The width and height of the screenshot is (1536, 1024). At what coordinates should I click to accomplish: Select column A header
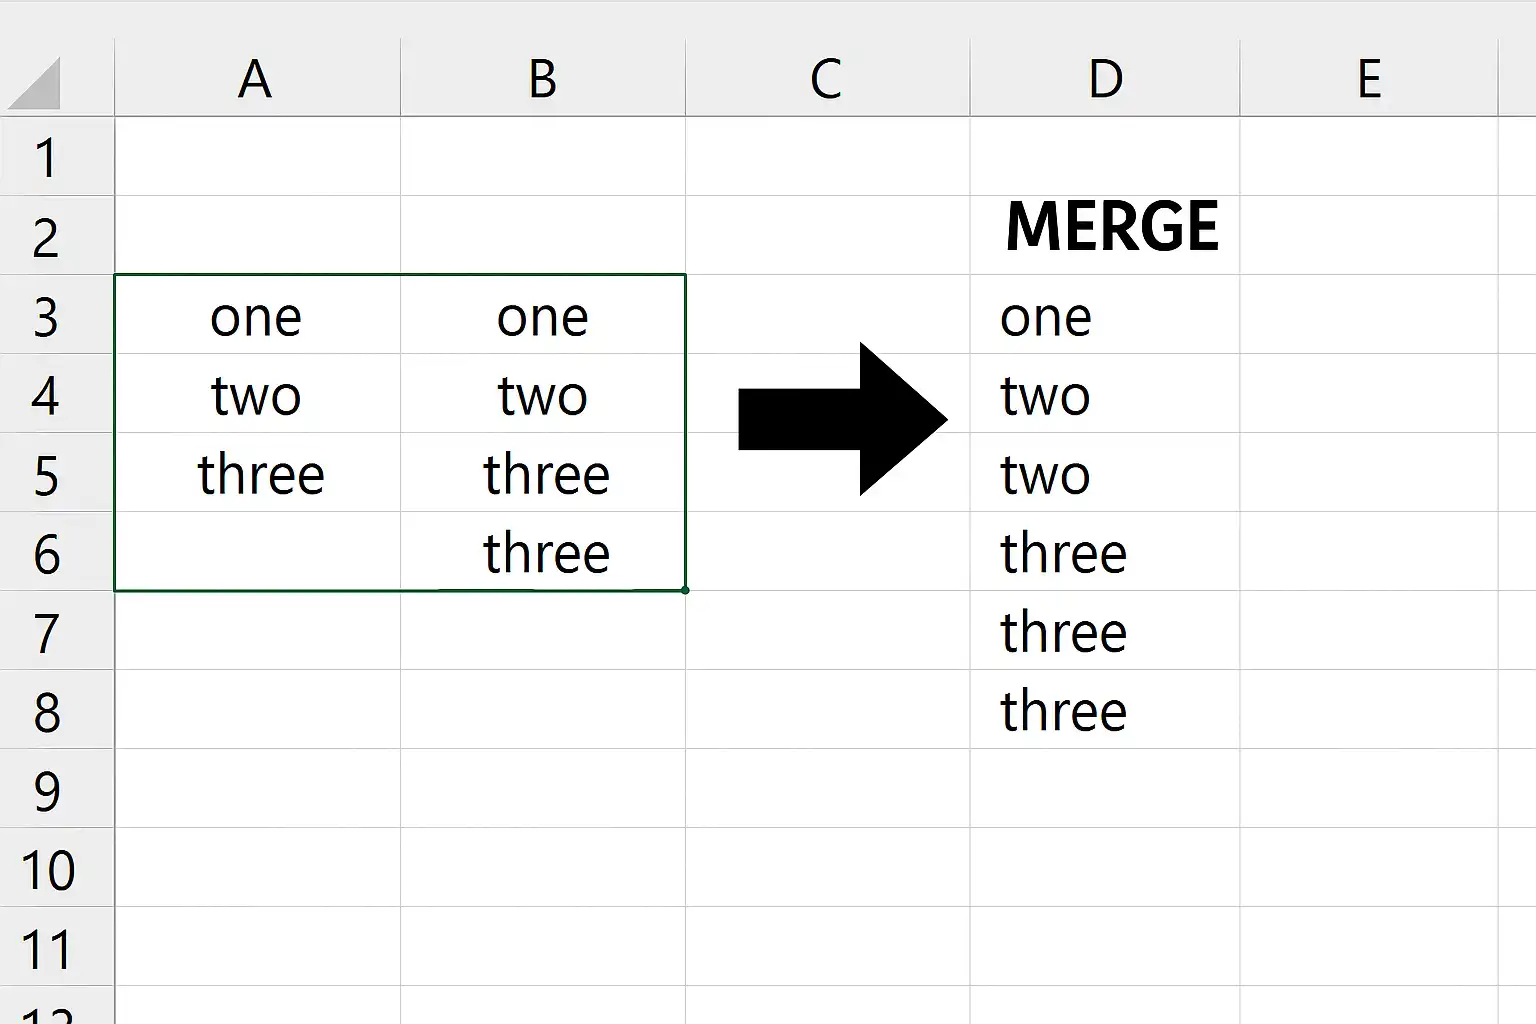(x=256, y=79)
